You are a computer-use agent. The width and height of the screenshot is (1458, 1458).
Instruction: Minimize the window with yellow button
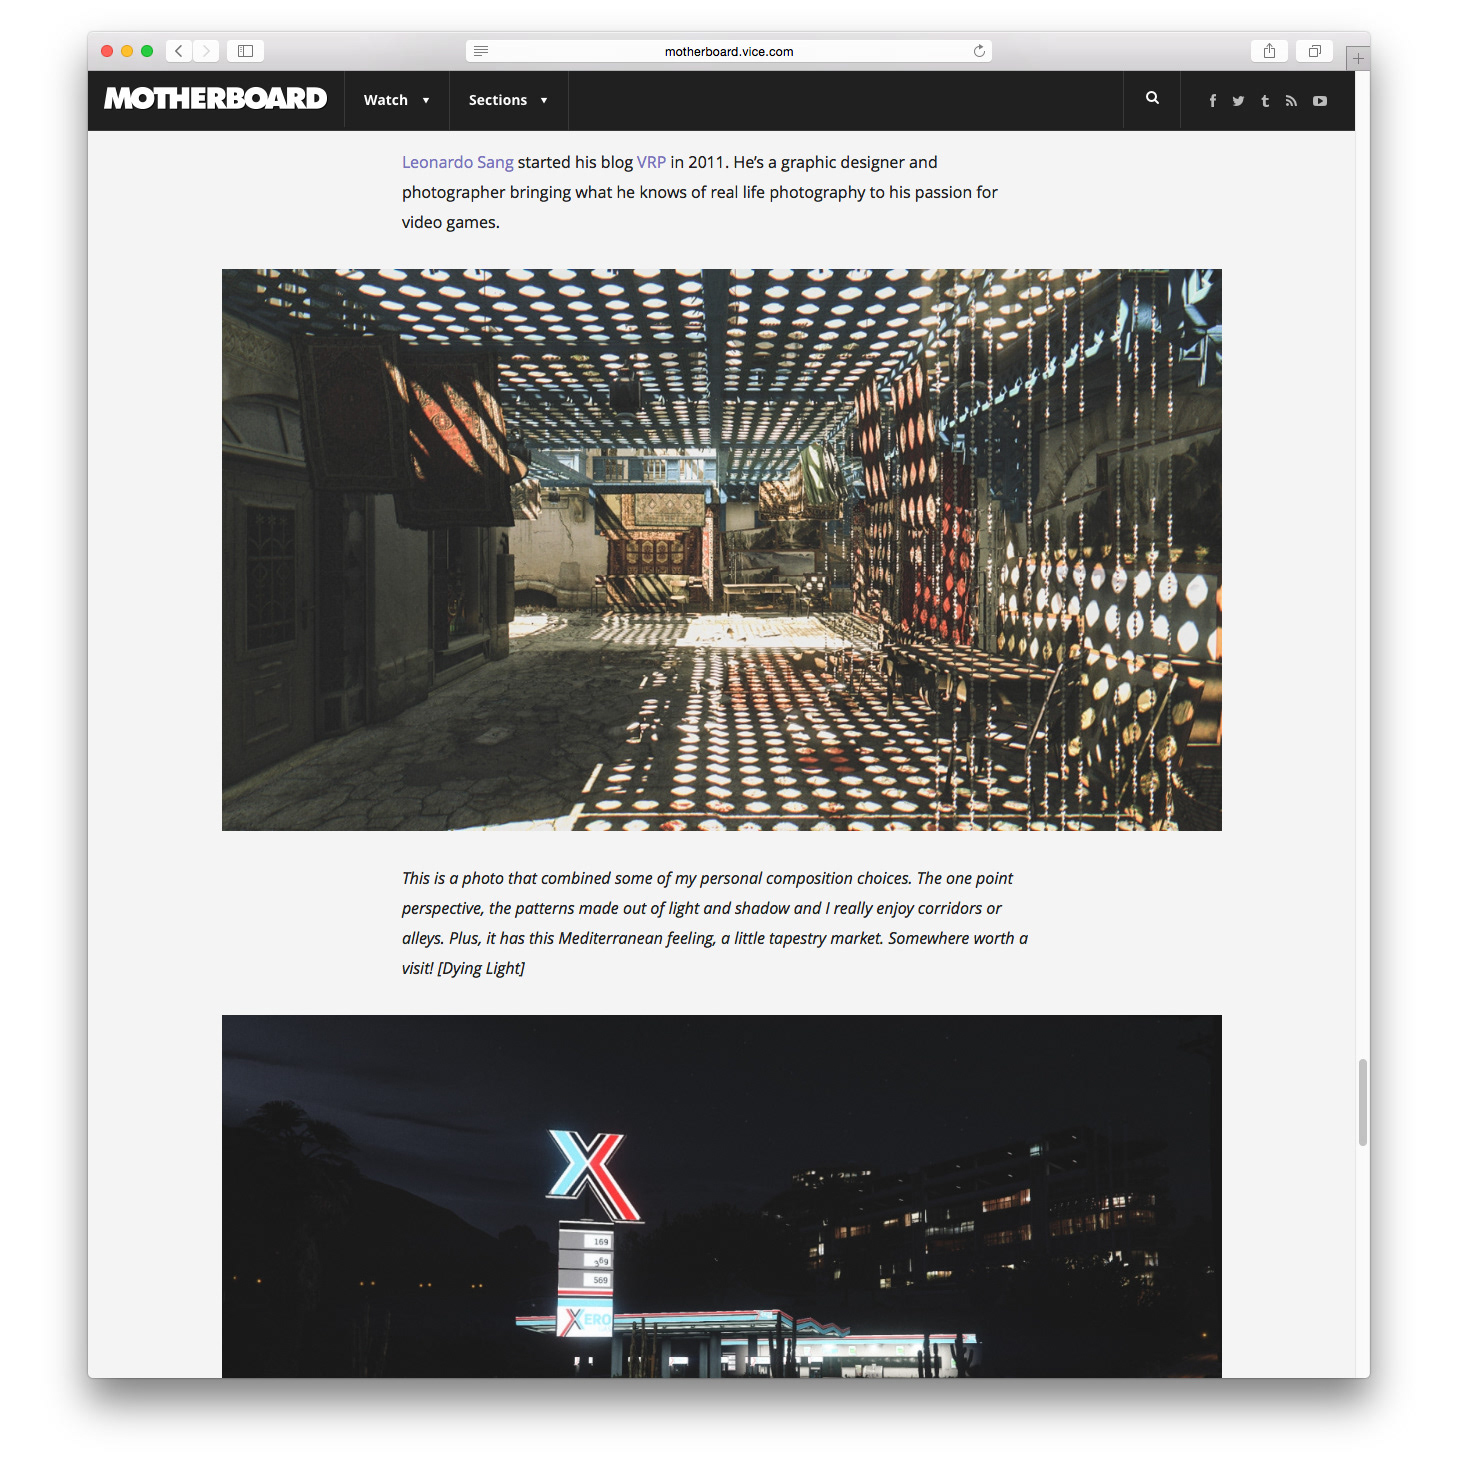point(127,51)
